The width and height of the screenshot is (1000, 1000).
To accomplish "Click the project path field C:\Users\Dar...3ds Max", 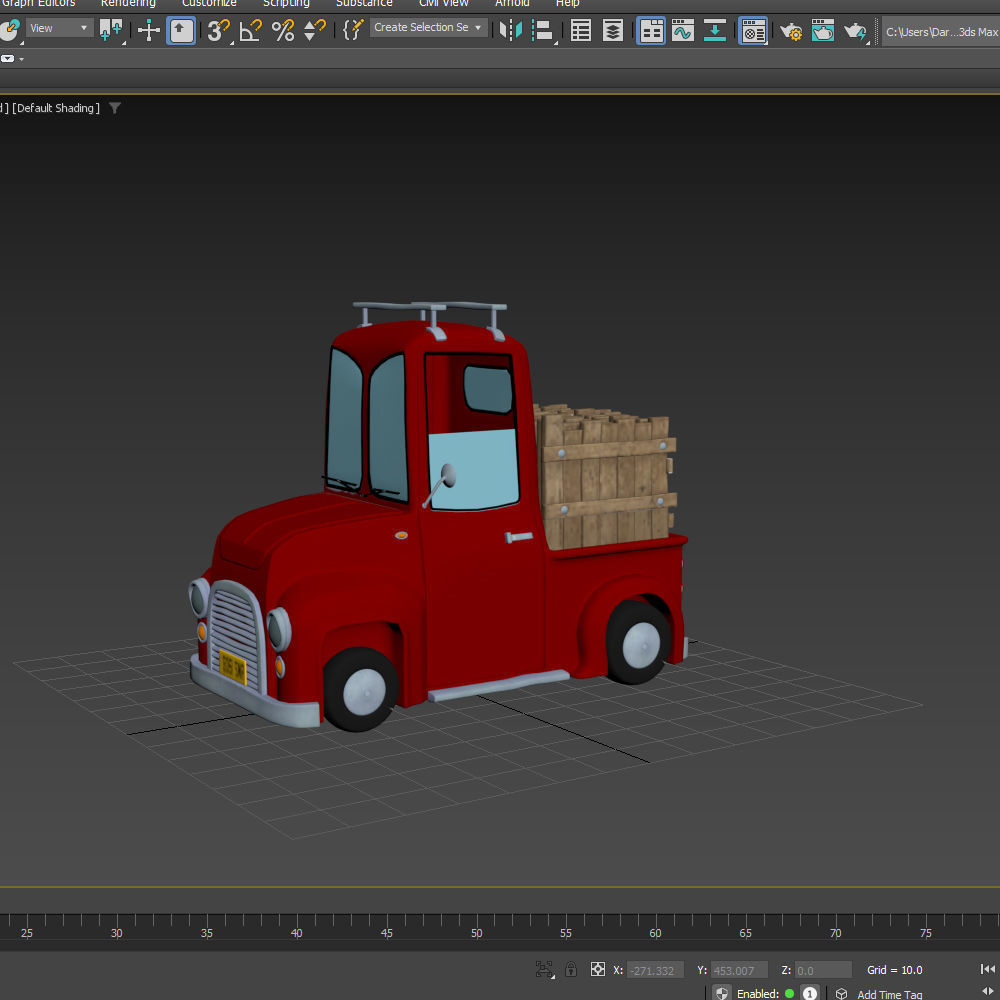I will pos(941,31).
